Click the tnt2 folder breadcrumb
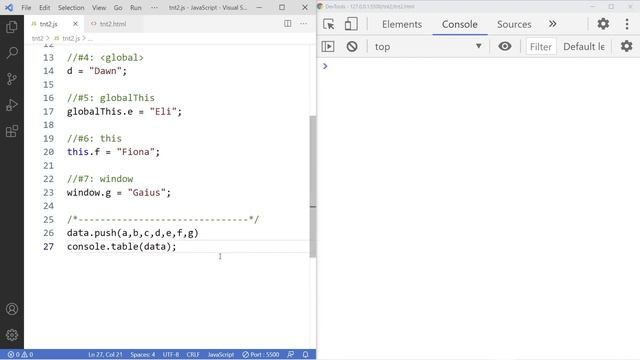This screenshot has width=640, height=360. 37,38
